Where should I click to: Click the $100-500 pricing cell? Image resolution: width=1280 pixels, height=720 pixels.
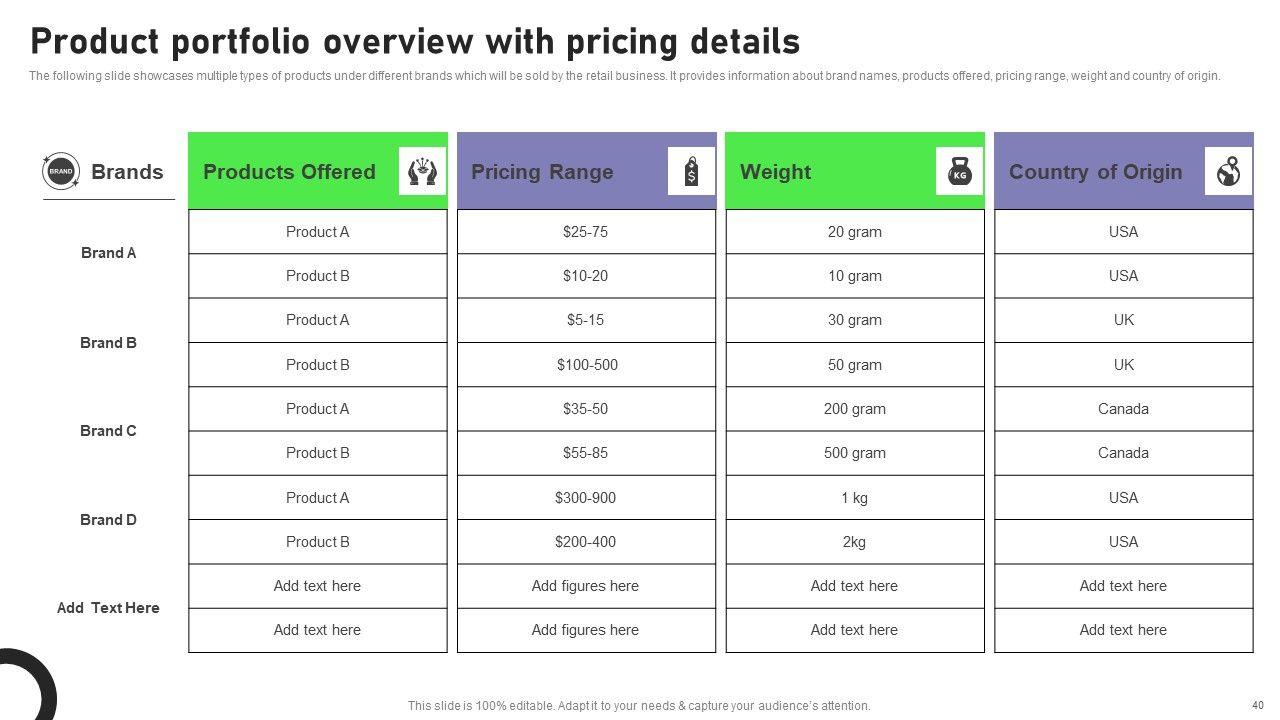pos(587,365)
